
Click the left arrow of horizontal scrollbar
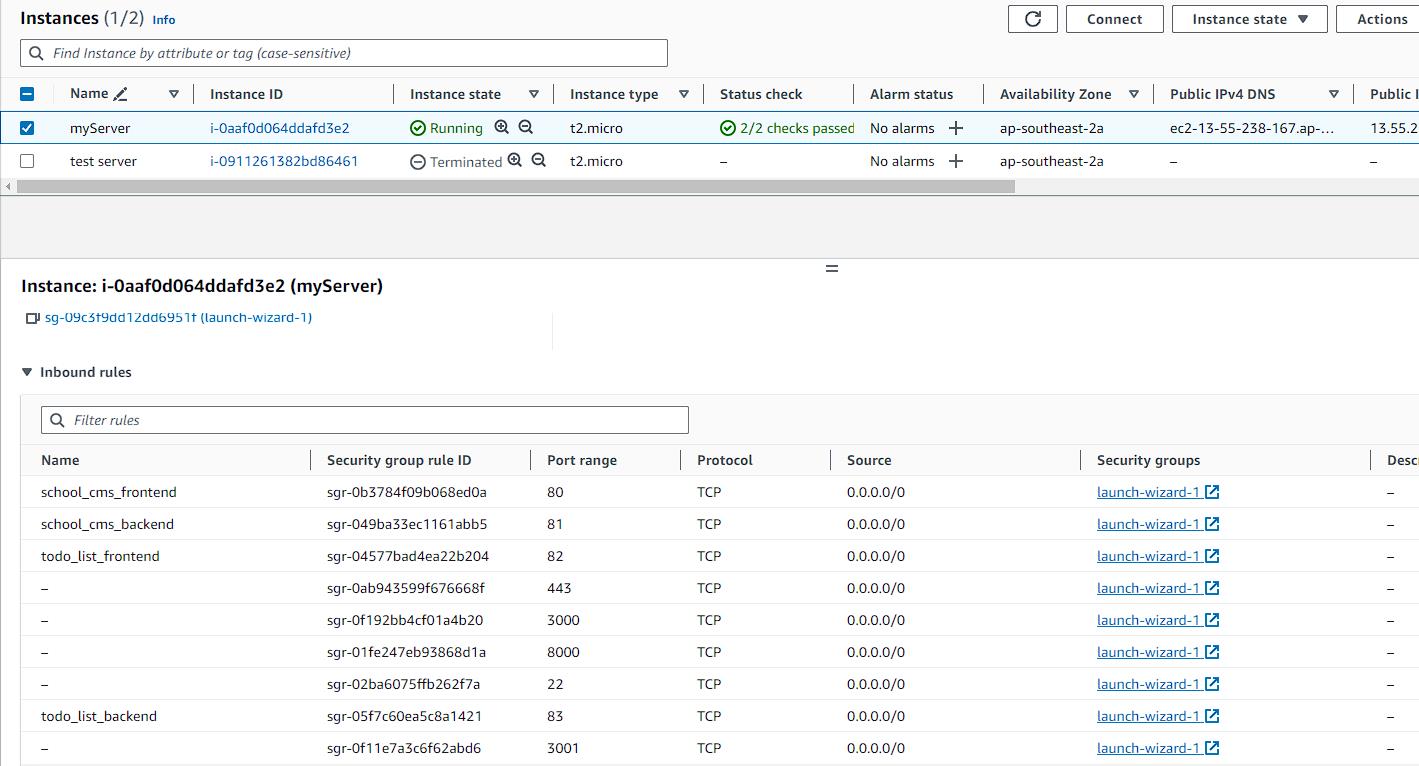(x=9, y=186)
